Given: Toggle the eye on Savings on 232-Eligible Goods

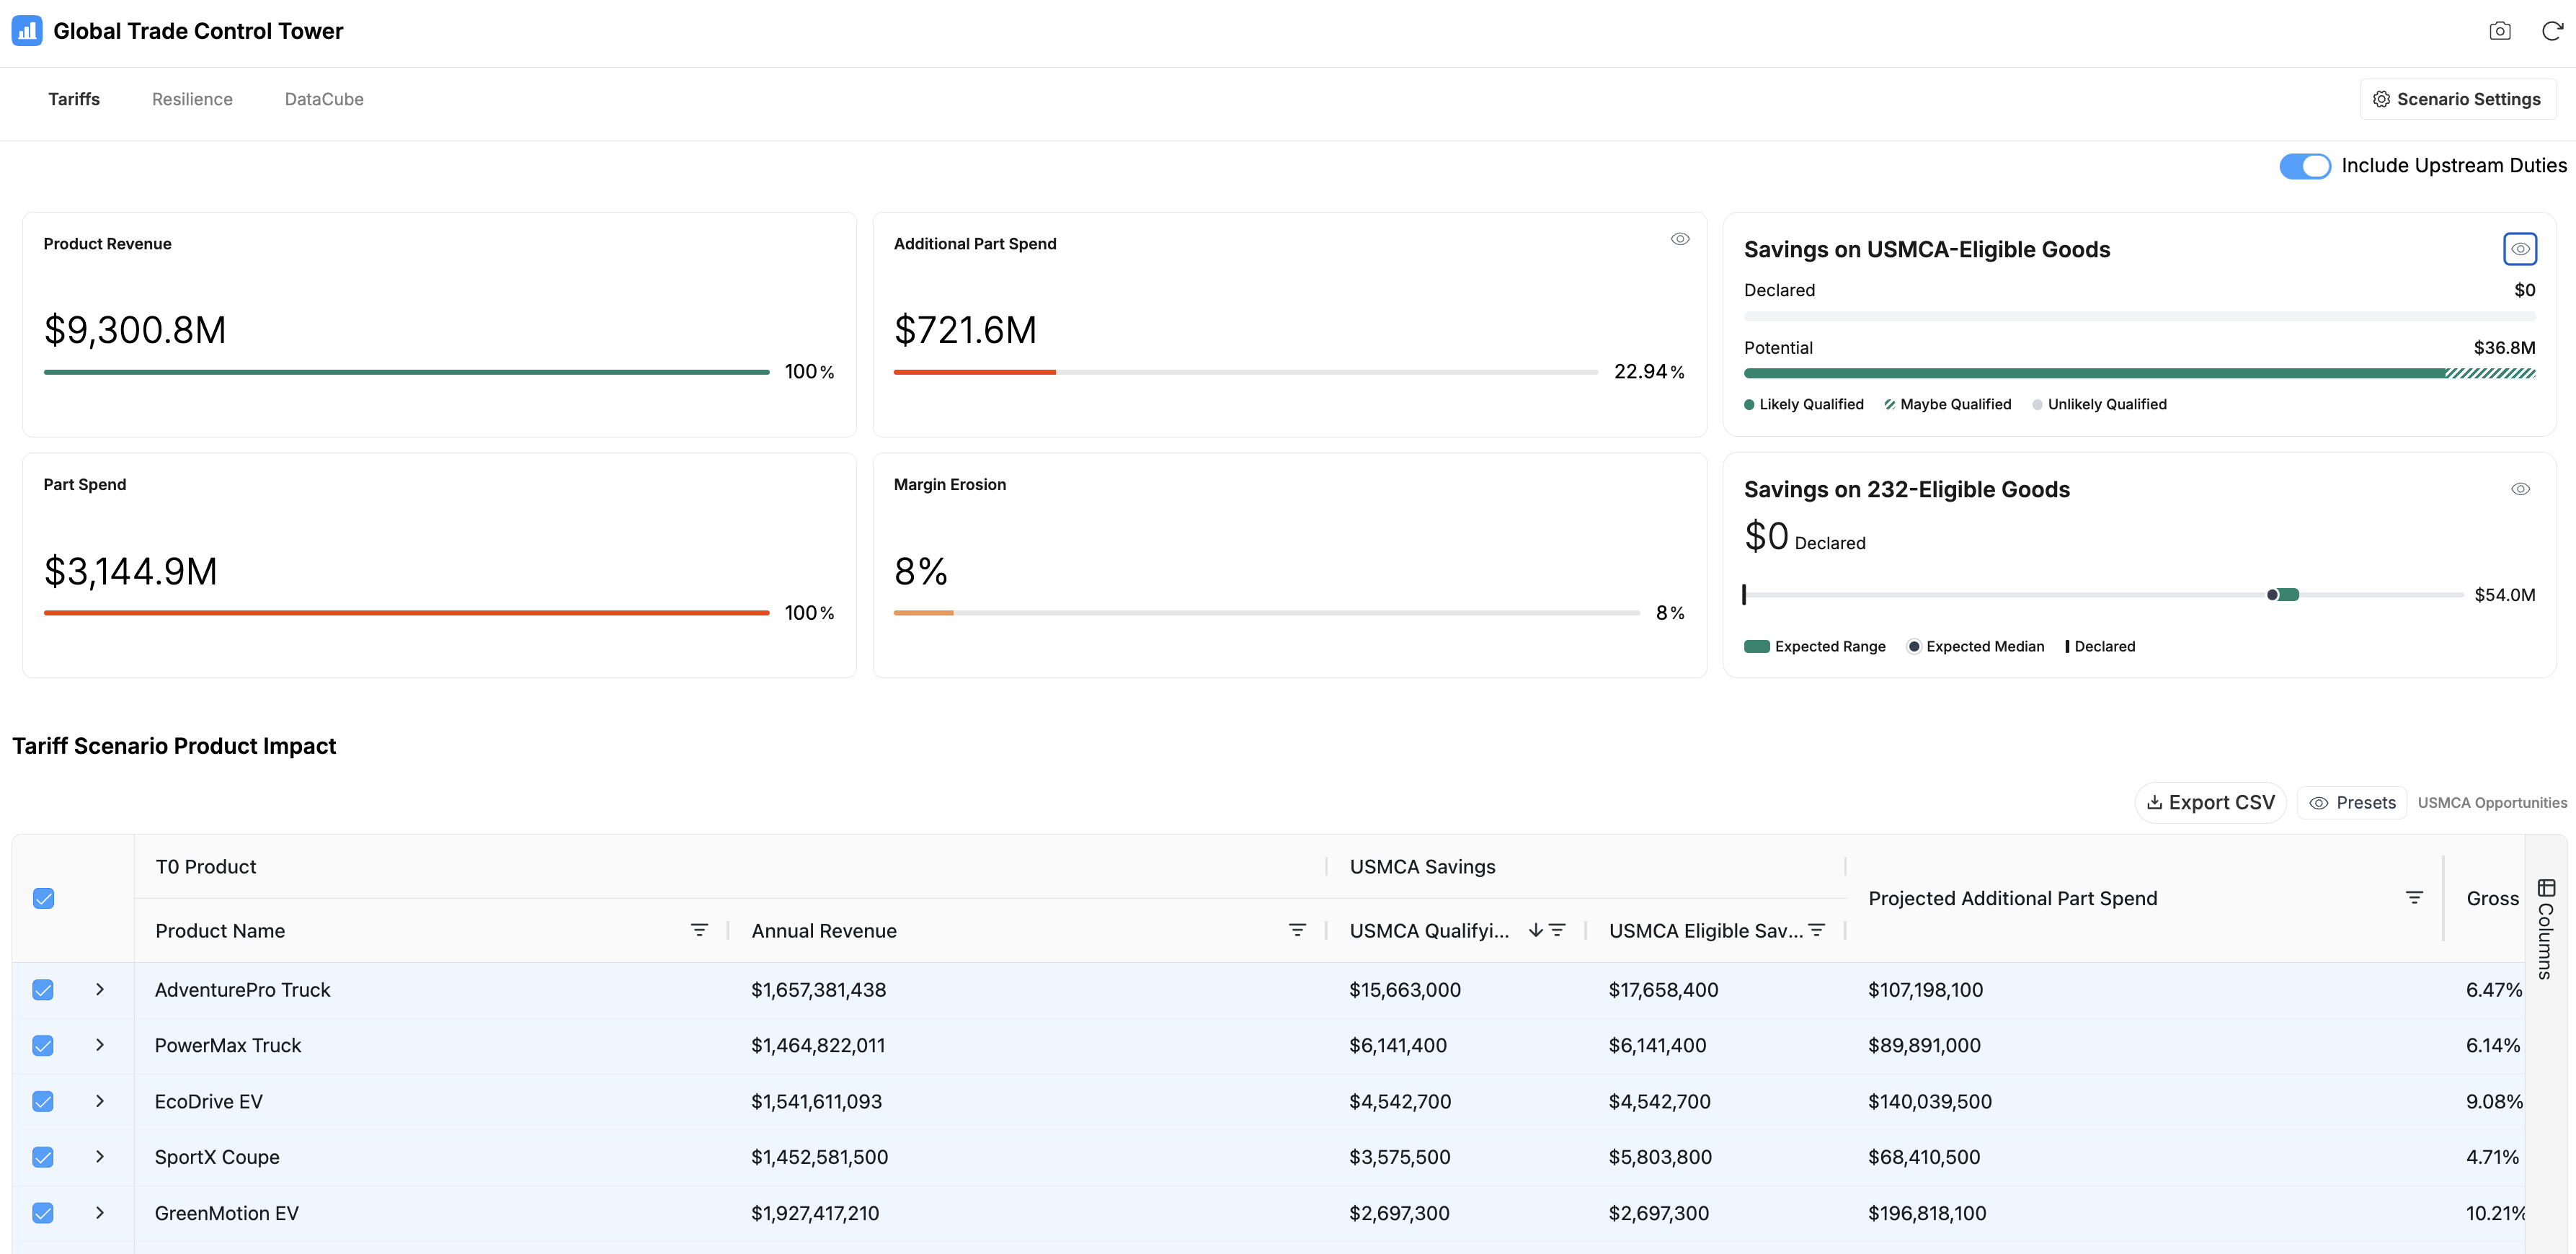Looking at the screenshot, I should click(x=2520, y=489).
